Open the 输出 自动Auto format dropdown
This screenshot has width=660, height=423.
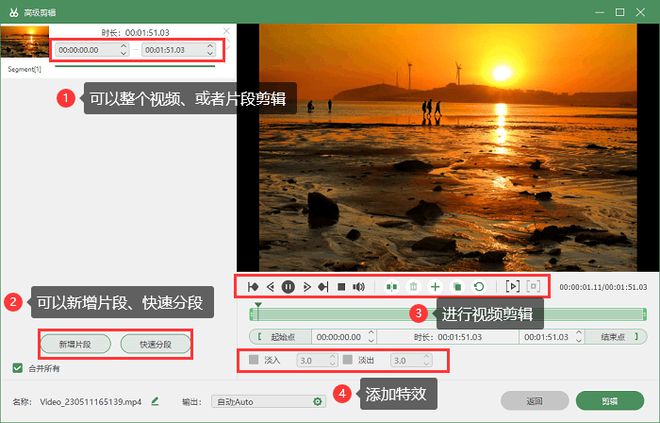(x=270, y=401)
